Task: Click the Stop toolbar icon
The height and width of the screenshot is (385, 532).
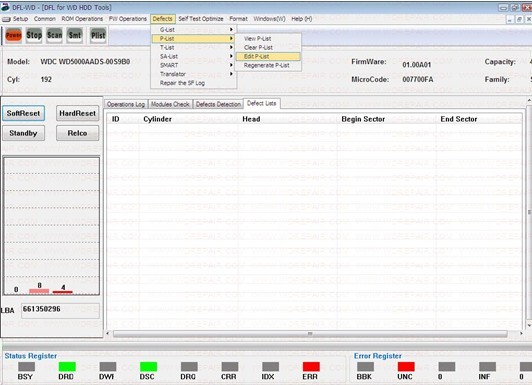Action: tap(34, 35)
